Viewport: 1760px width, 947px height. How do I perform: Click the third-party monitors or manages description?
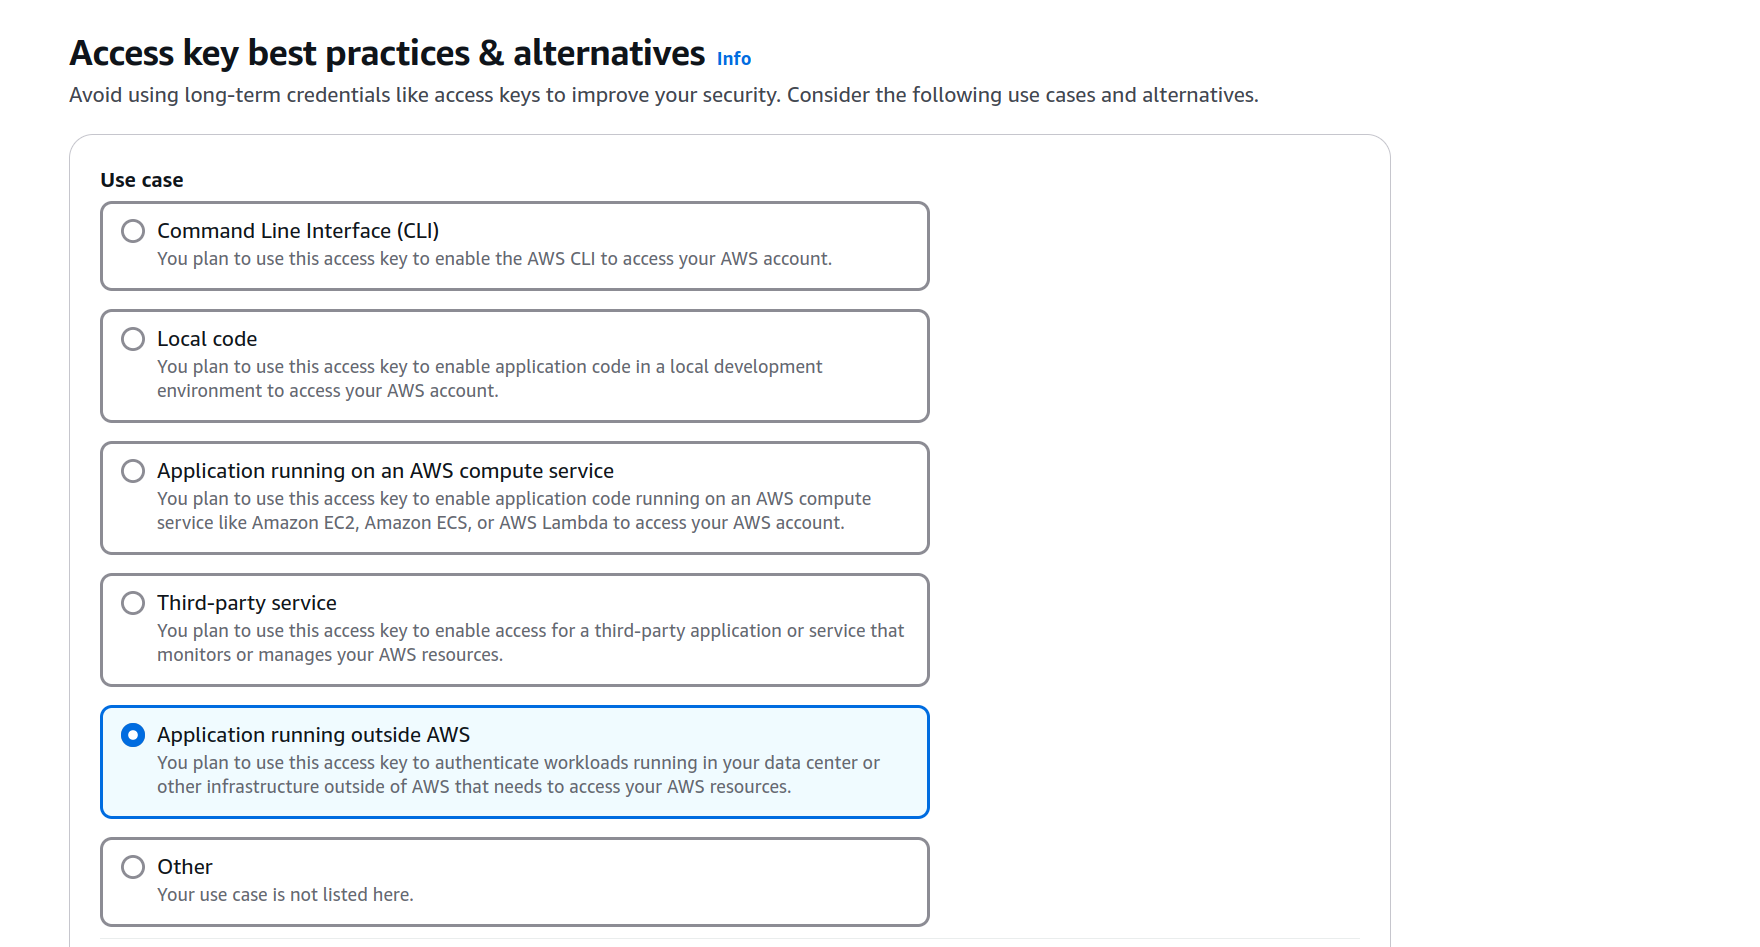(530, 643)
